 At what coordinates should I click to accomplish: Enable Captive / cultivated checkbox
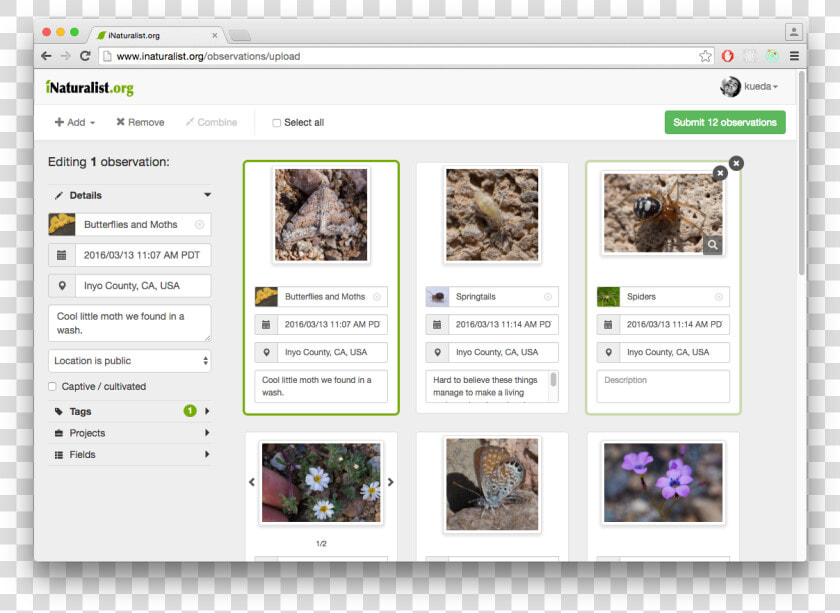click(52, 386)
